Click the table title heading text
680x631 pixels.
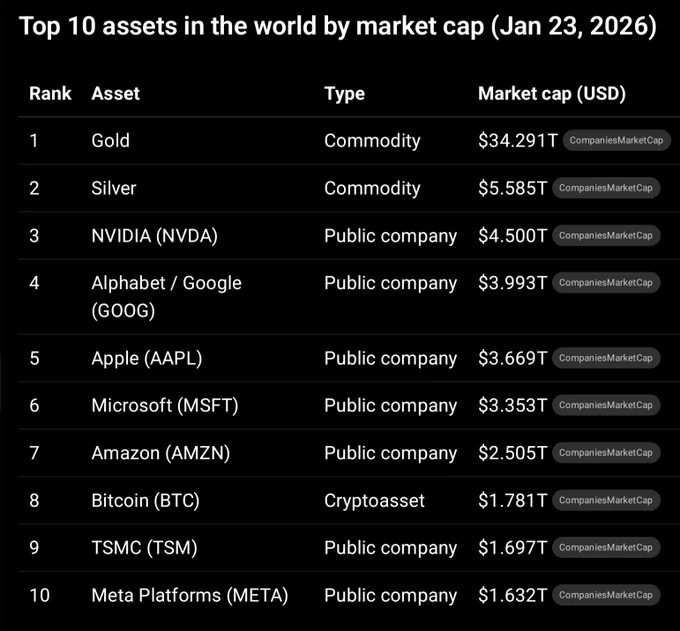point(338,26)
